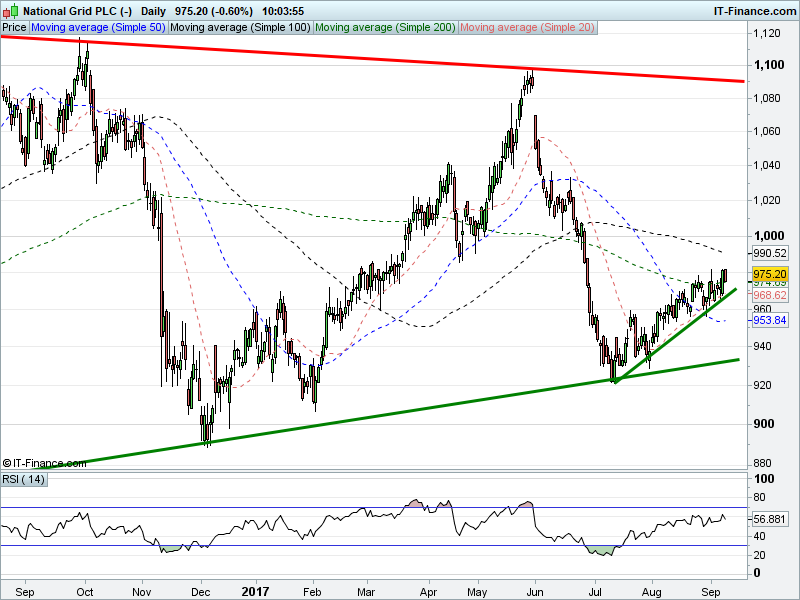Select Moving average (Simple 100) legend label
The height and width of the screenshot is (600, 800).
240,28
